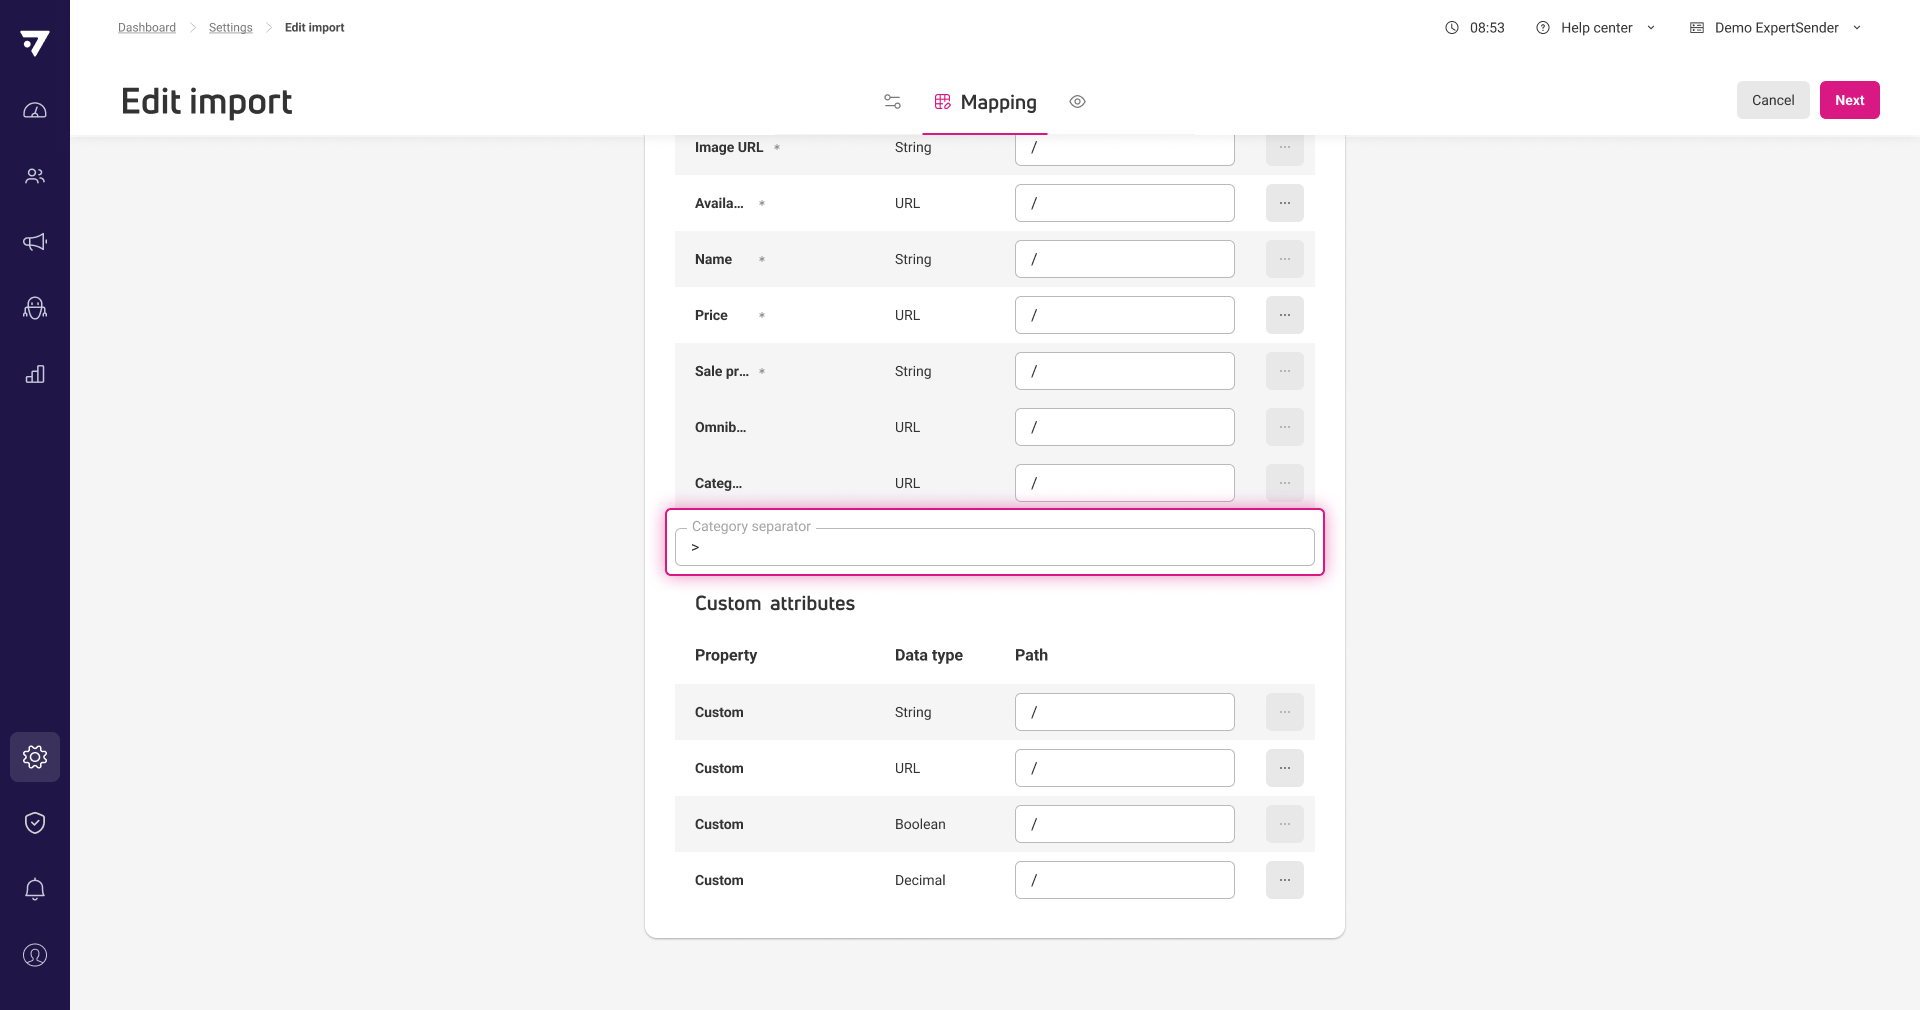Open the ellipsis menu for Availability row
The height and width of the screenshot is (1010, 1920).
click(x=1285, y=203)
